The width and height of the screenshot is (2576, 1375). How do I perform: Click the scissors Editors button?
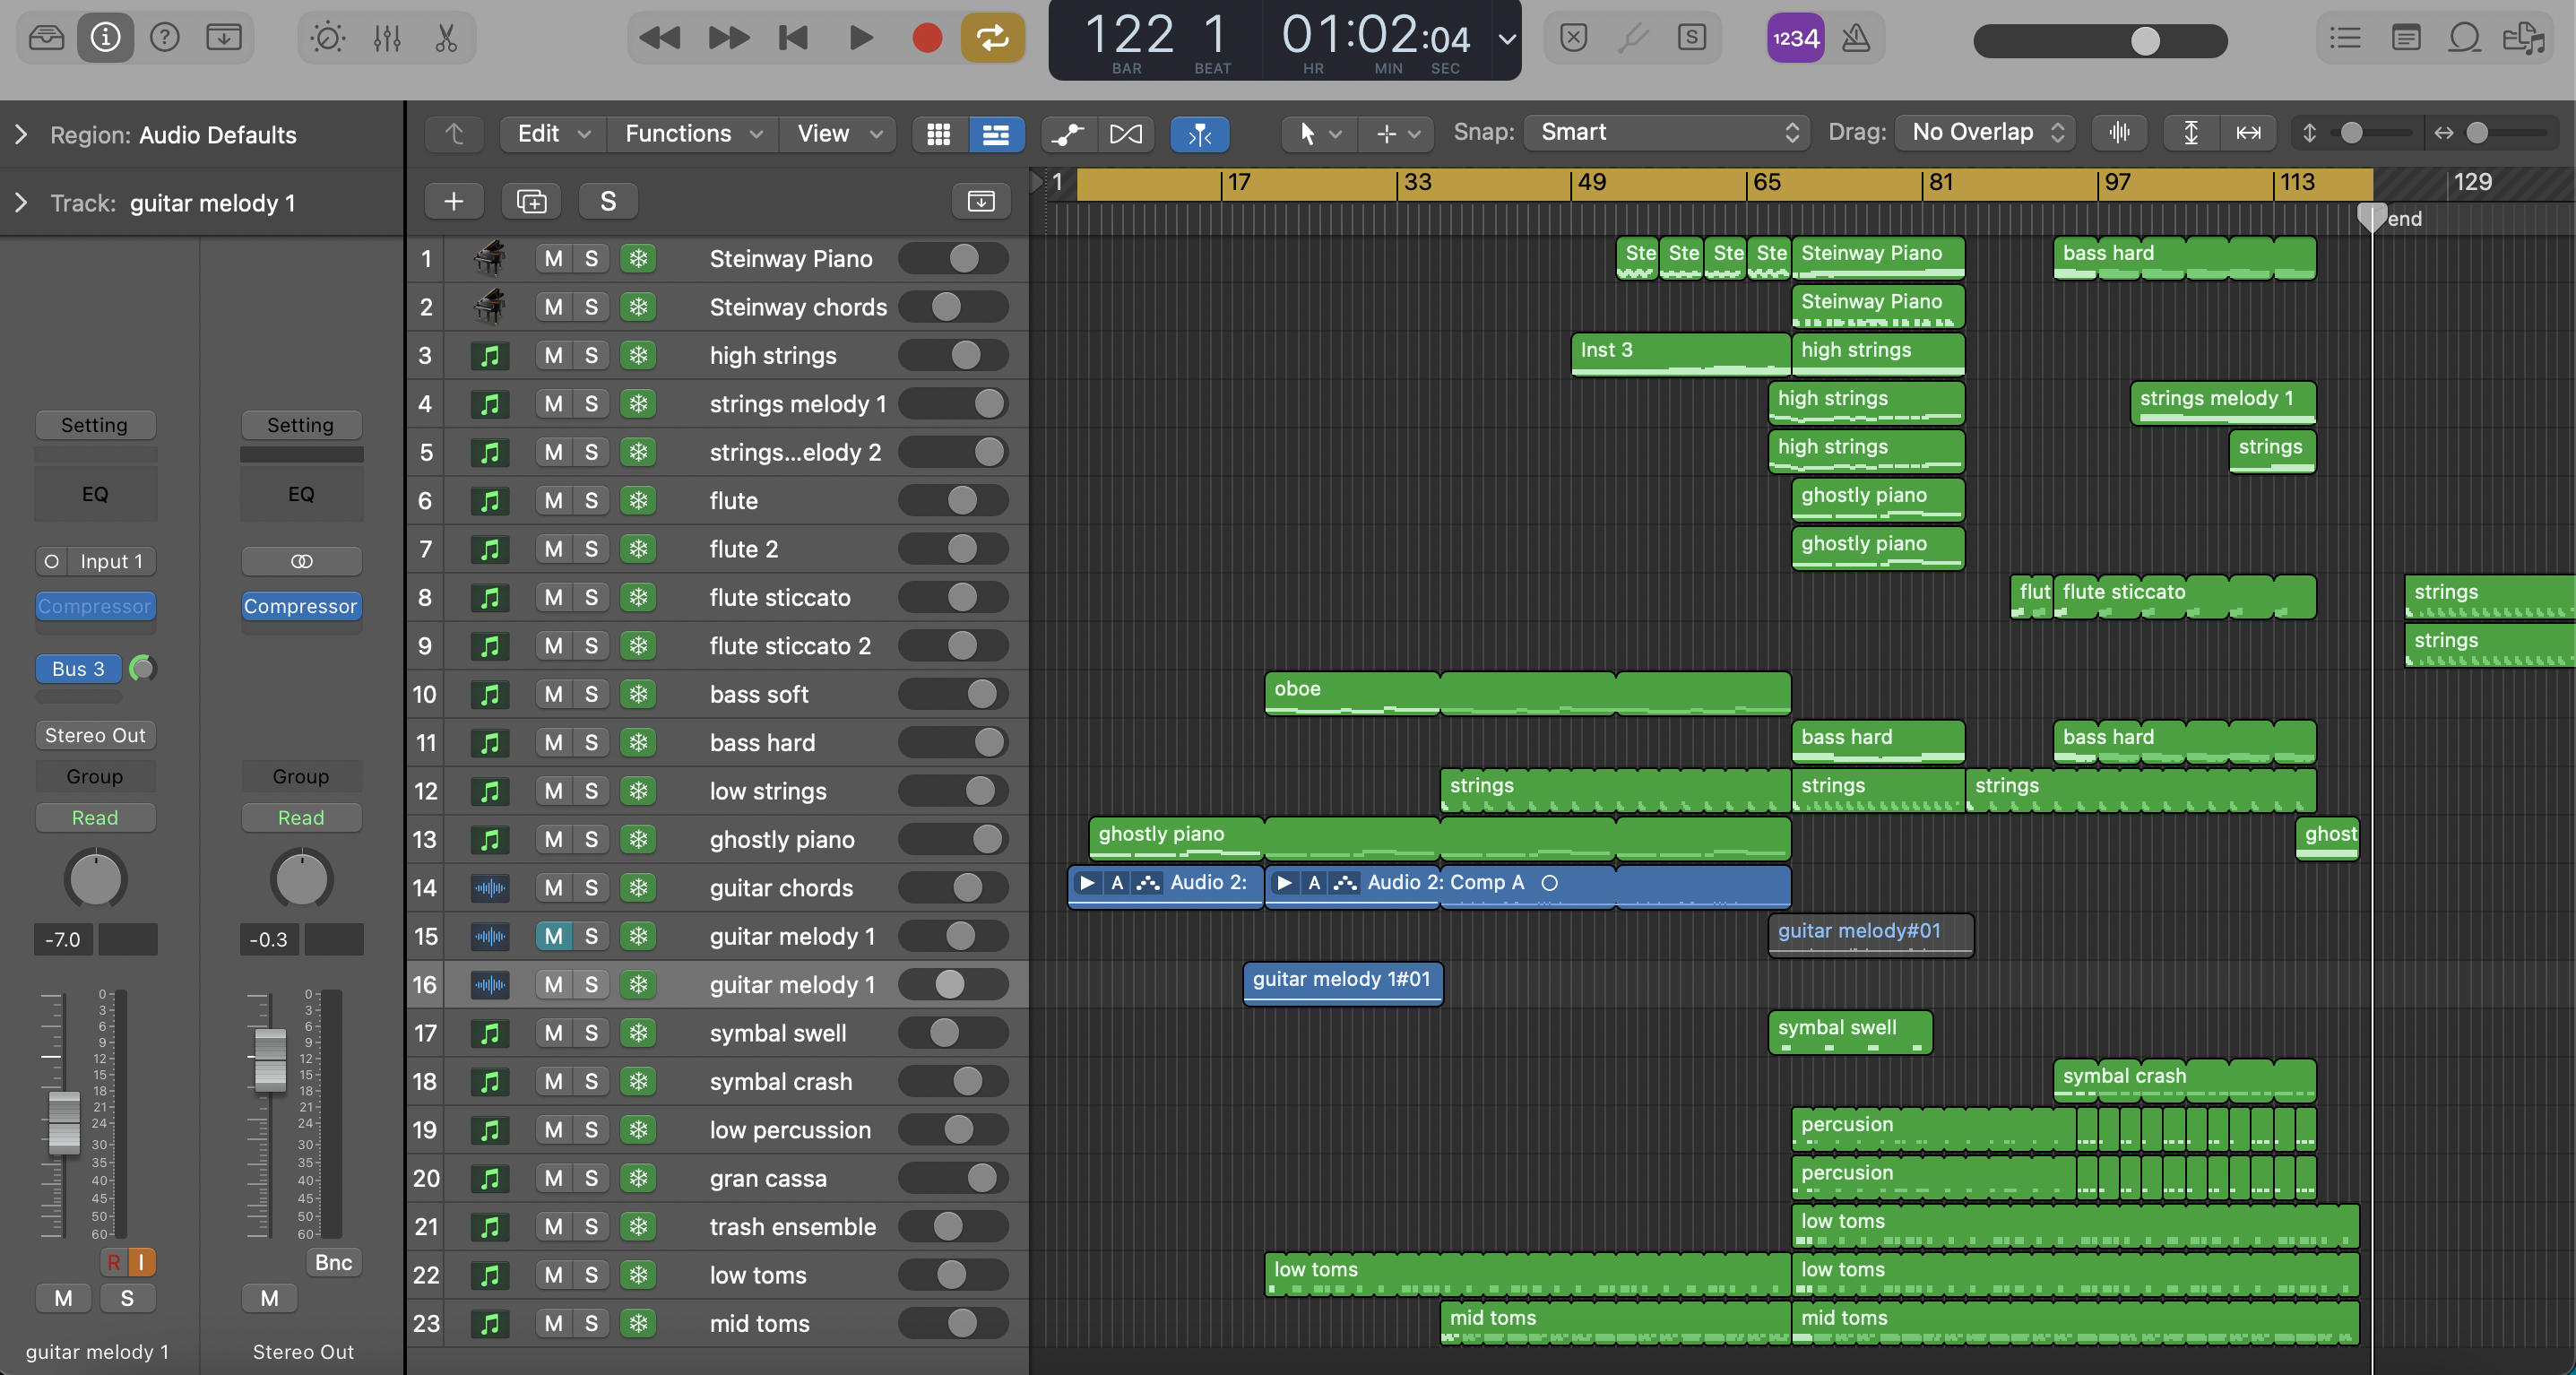click(x=446, y=38)
